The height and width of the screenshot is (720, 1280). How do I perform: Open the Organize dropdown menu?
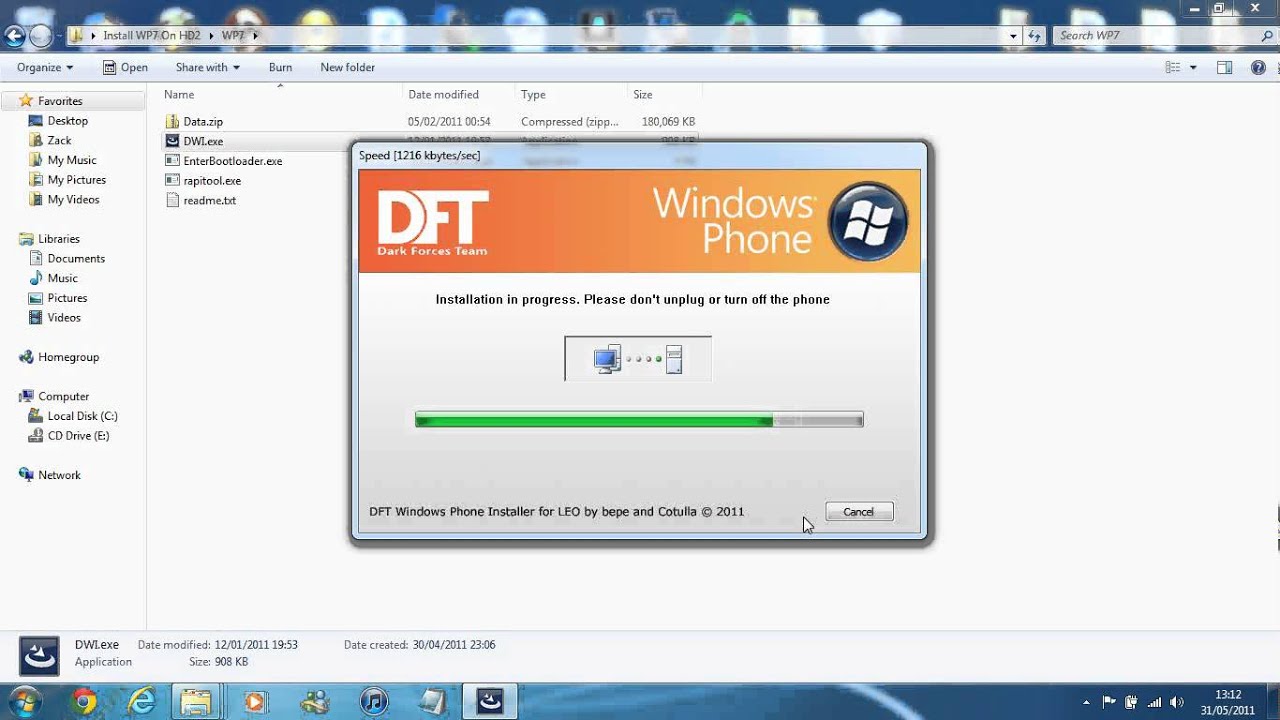pos(45,67)
